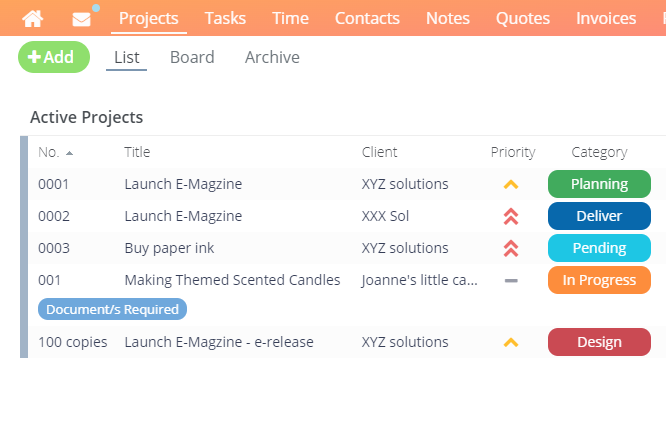666x429 pixels.
Task: Open Making Themed Scented Candles project
Action: 232,280
